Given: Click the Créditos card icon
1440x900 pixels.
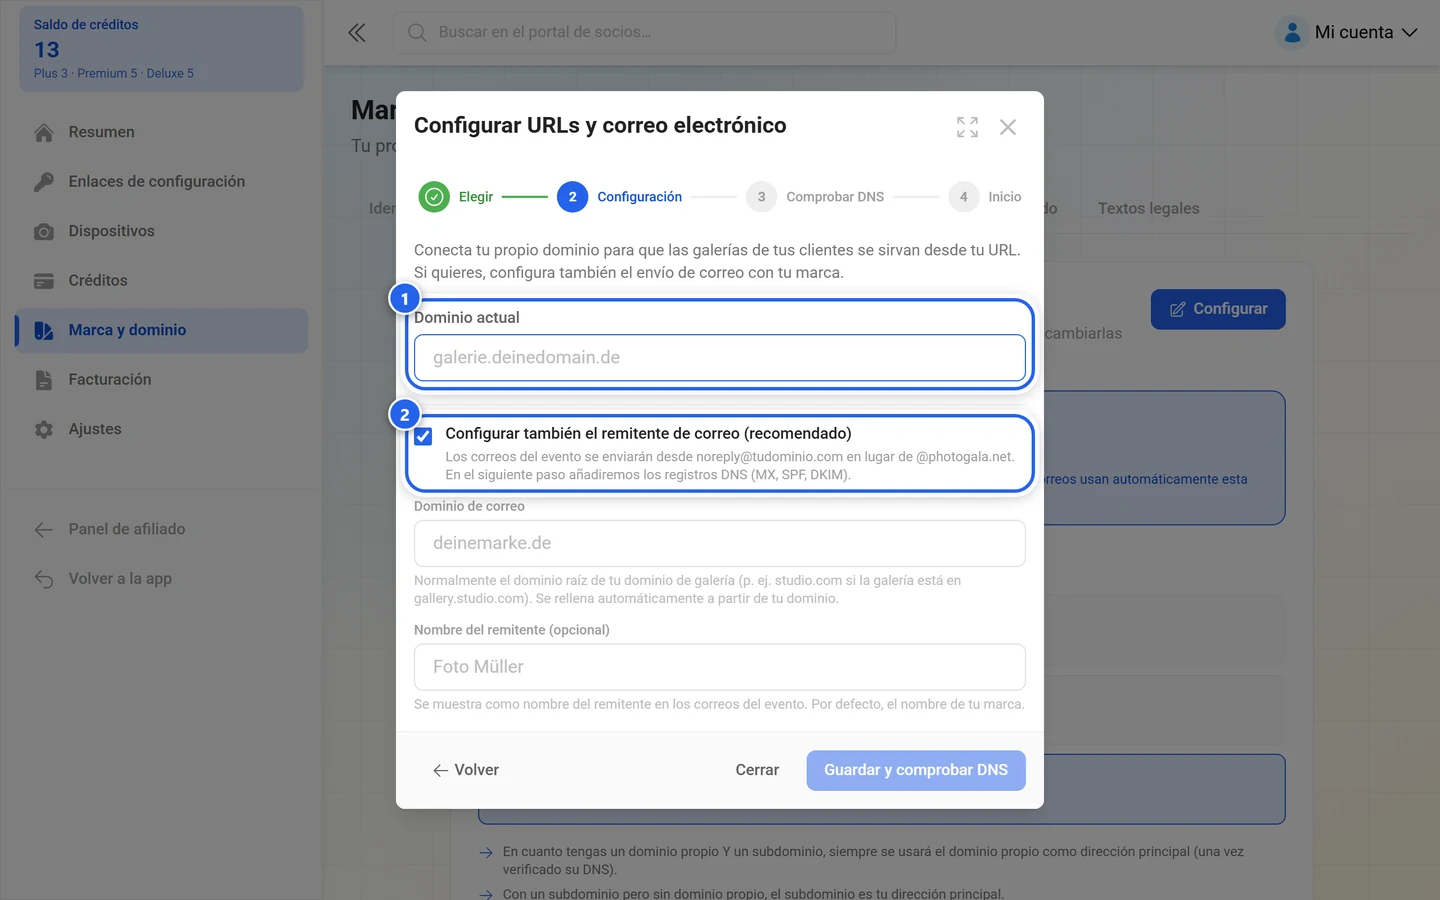Looking at the screenshot, I should 44,281.
